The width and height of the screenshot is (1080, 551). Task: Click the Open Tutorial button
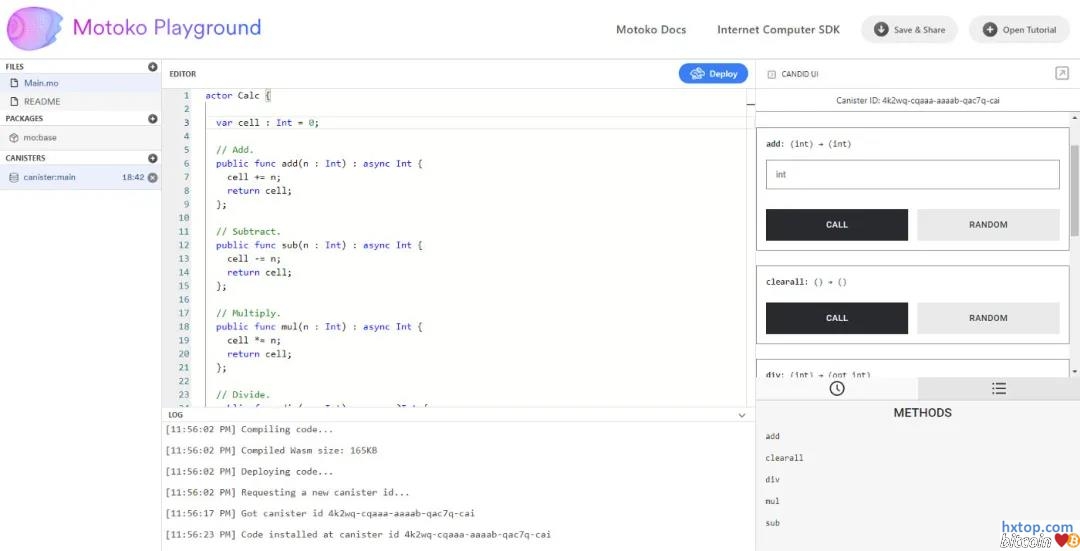point(1019,30)
